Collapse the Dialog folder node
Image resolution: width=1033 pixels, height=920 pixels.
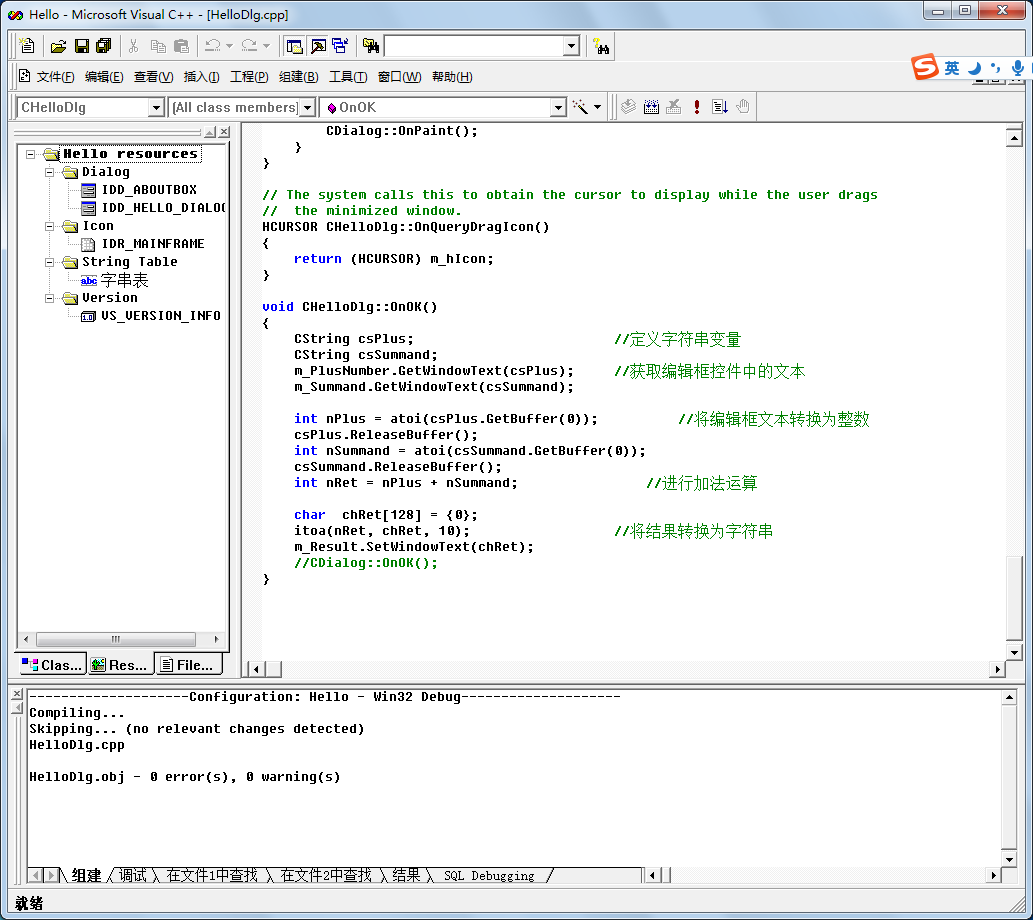[x=49, y=172]
